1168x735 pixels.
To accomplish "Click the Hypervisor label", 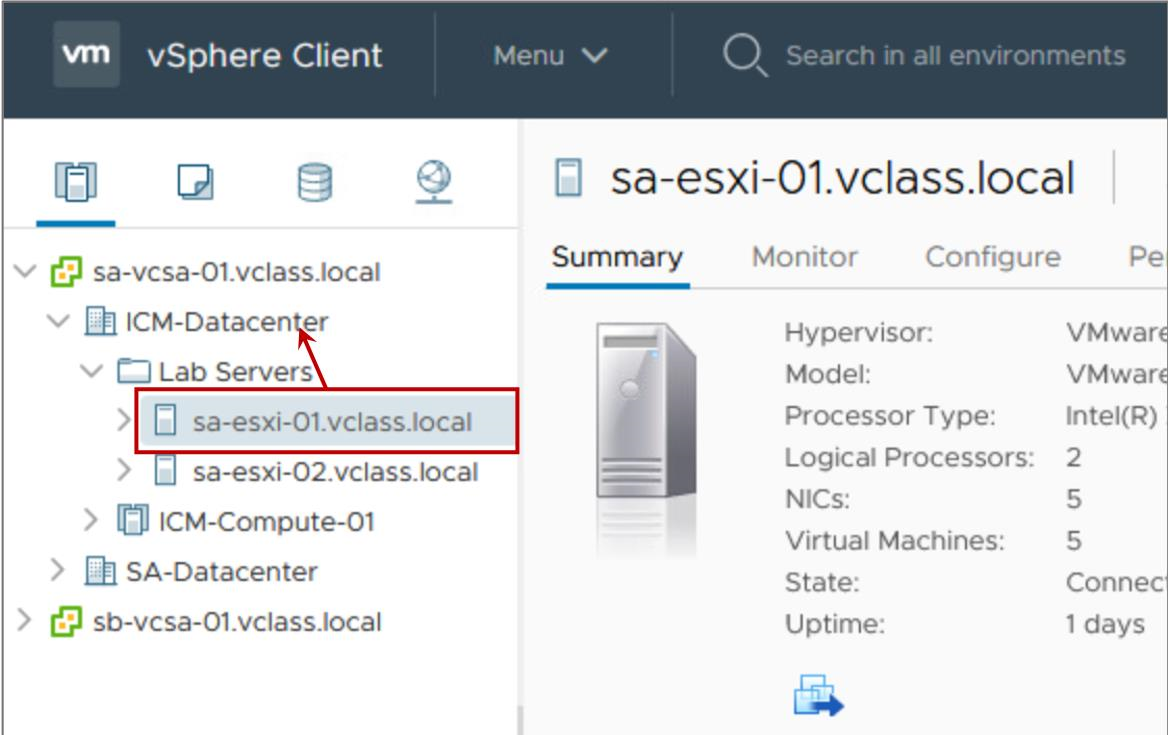I will click(859, 332).
